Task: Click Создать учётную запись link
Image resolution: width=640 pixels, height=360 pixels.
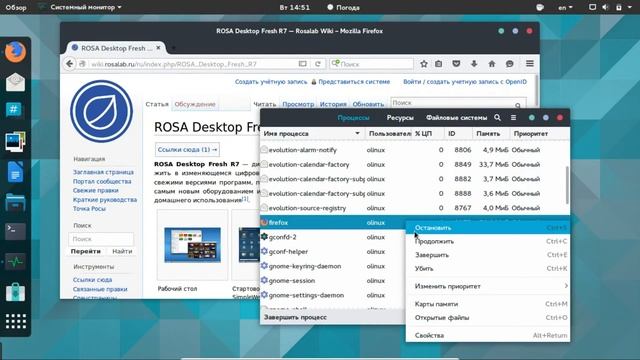Action: click(x=271, y=82)
